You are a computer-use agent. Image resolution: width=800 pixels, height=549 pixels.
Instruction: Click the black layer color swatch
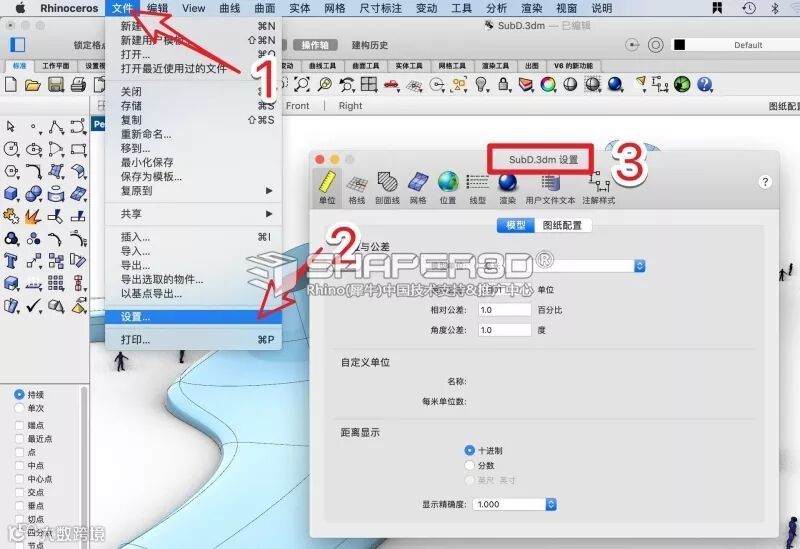(679, 45)
